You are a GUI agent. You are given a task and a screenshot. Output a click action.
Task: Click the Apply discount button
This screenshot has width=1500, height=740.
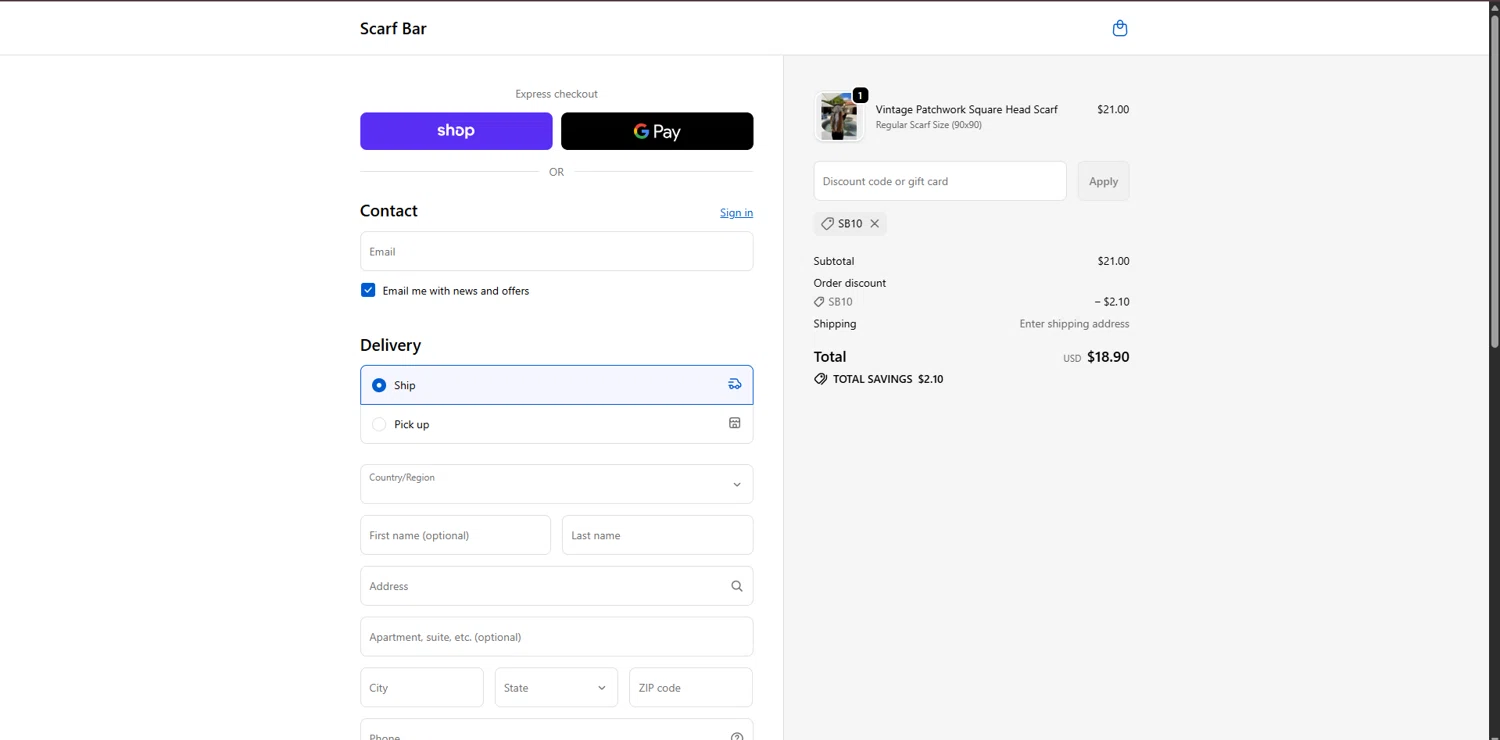pyautogui.click(x=1103, y=181)
